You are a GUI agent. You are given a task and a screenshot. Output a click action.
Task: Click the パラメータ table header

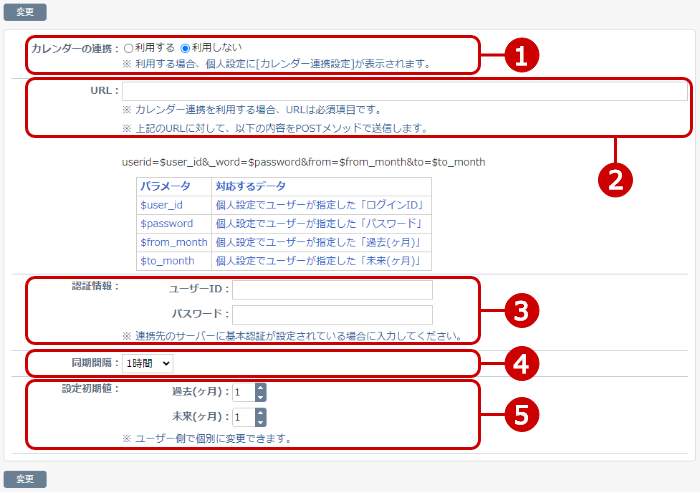pos(174,186)
